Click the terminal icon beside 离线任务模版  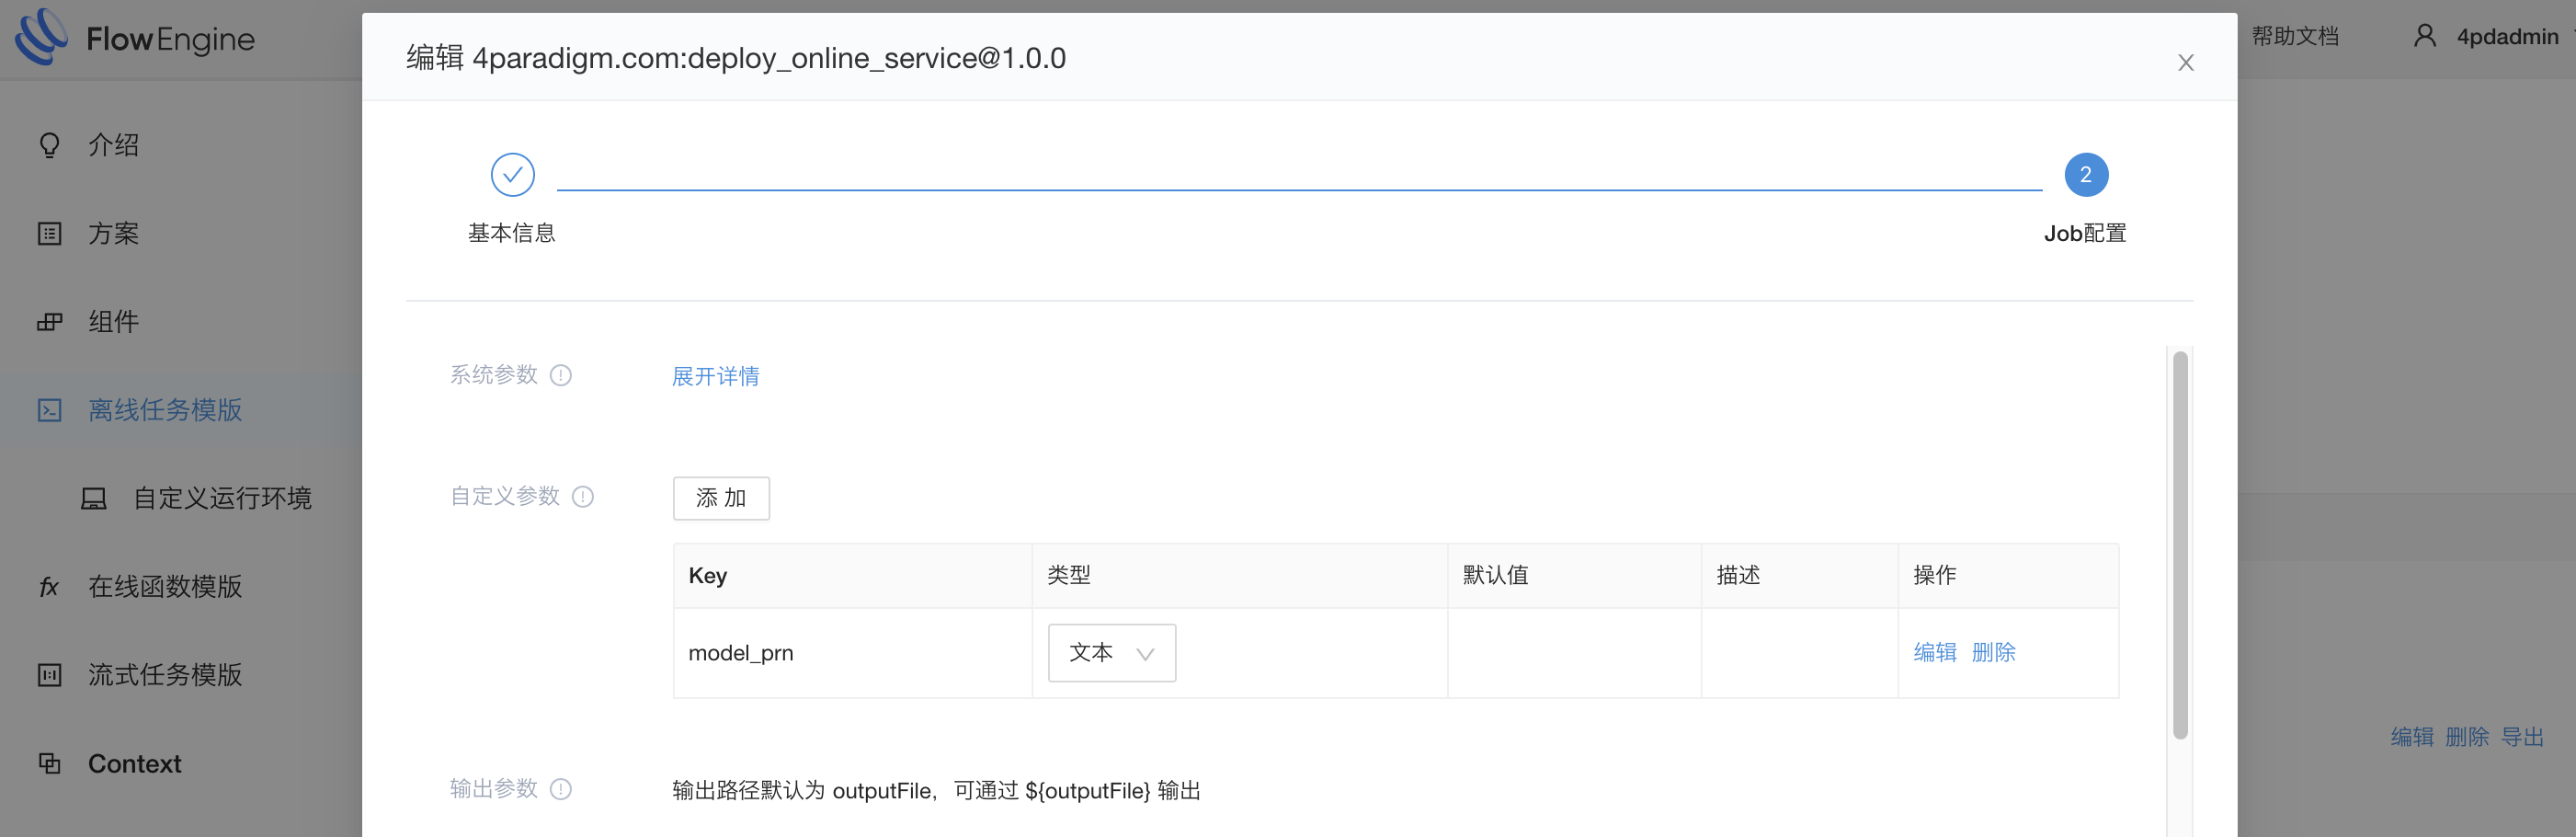(x=49, y=410)
